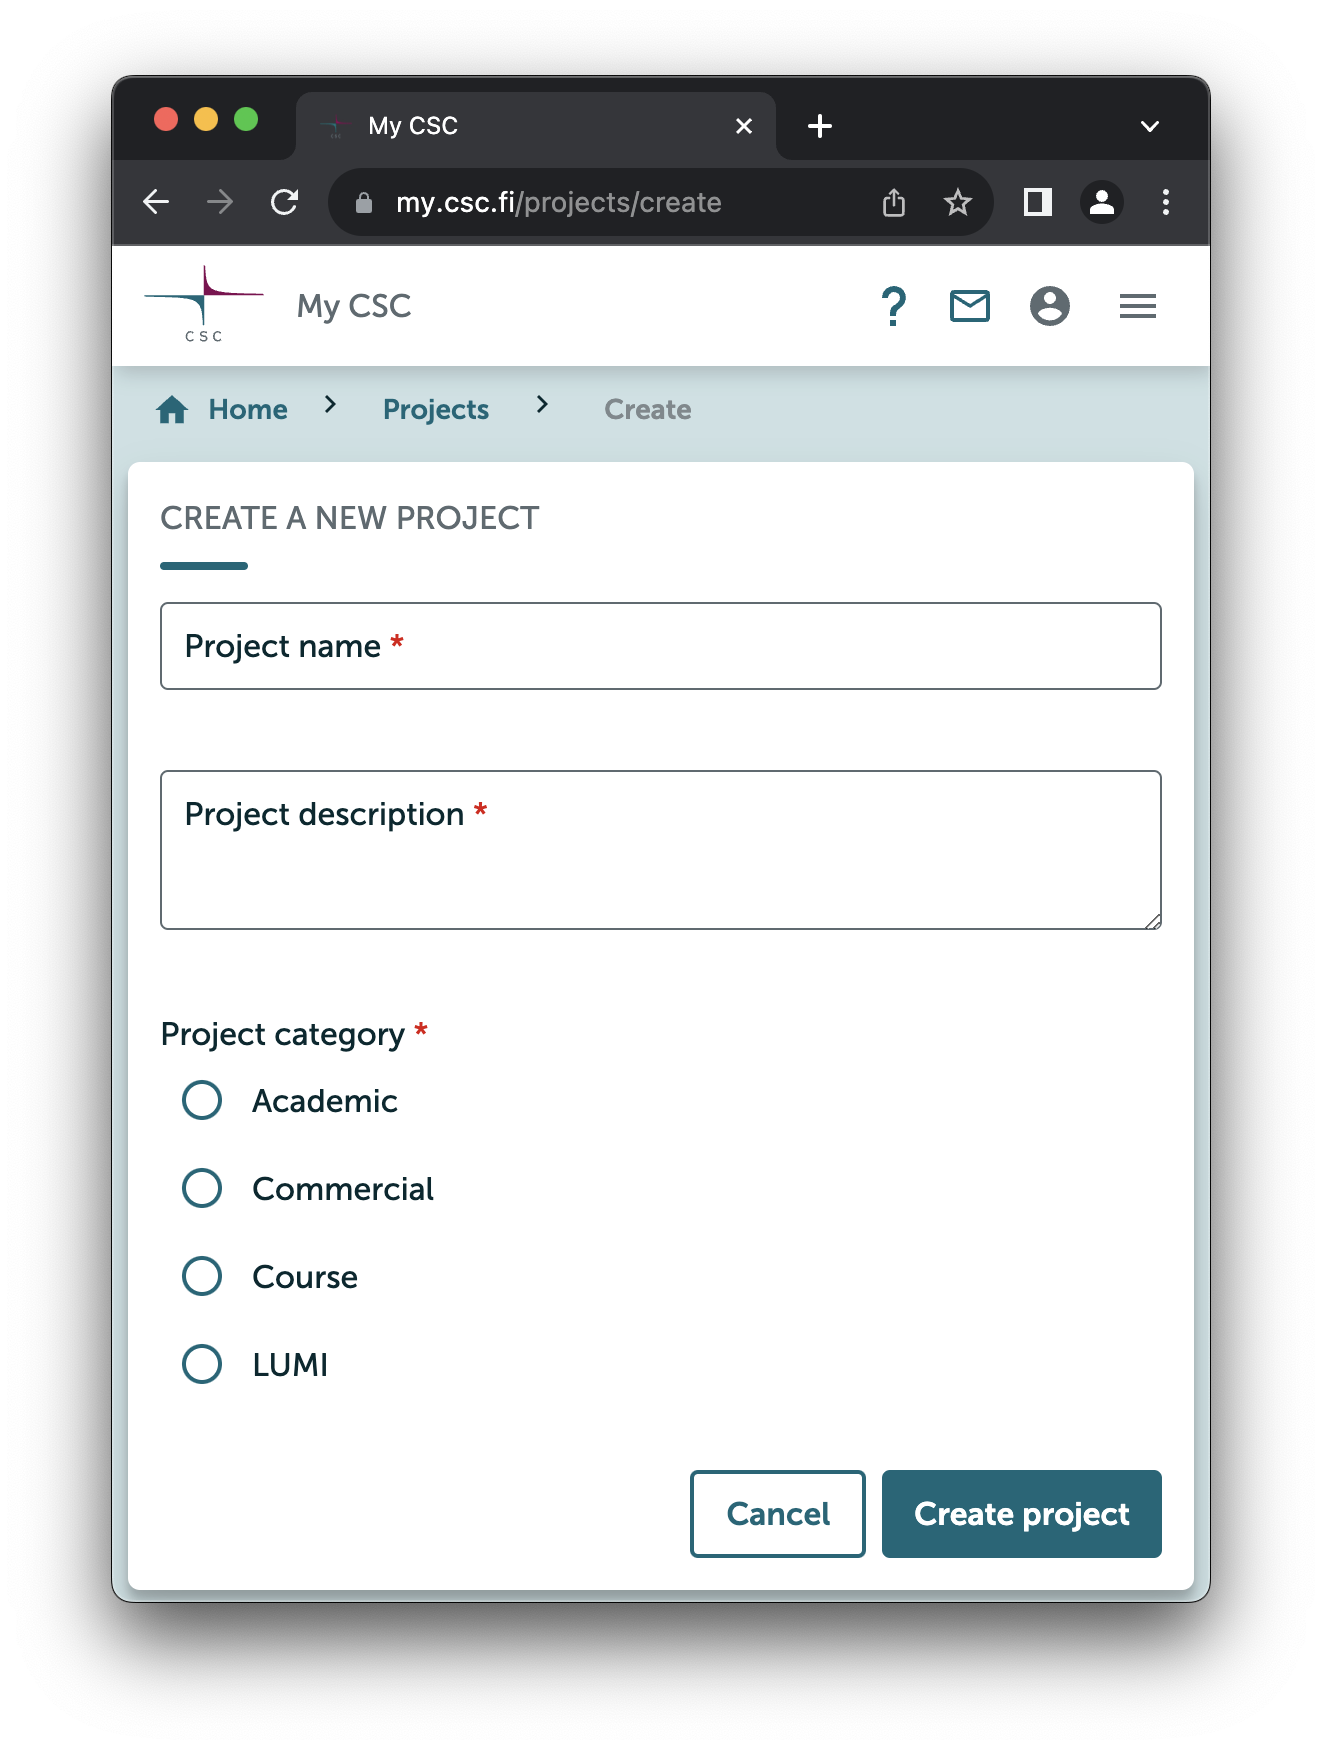Bookmark the page with the star icon
Image resolution: width=1322 pixels, height=1750 pixels.
pyautogui.click(x=957, y=202)
